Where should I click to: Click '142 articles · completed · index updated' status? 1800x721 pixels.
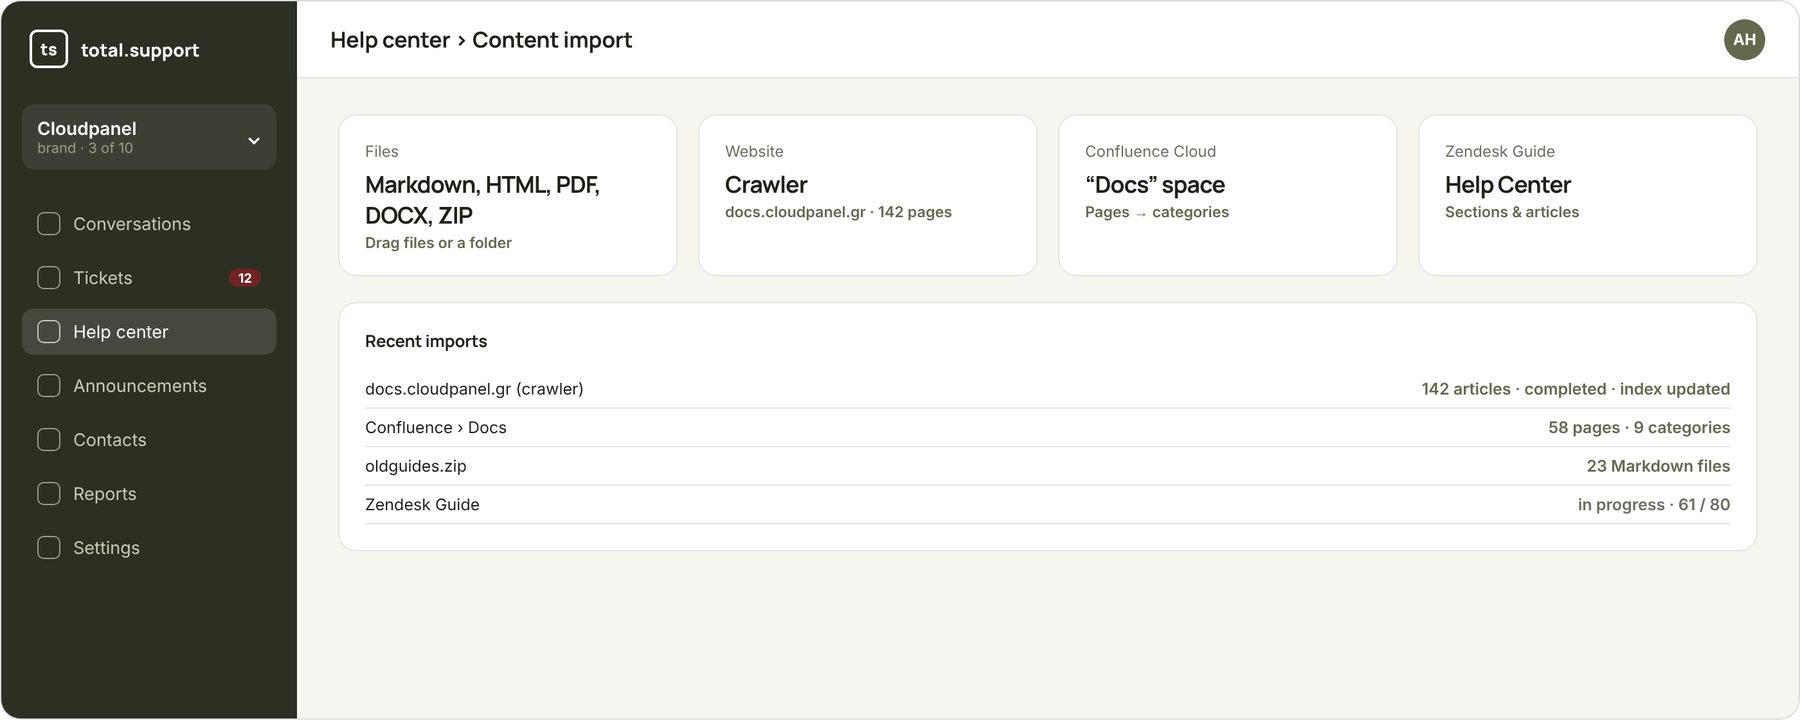1576,389
